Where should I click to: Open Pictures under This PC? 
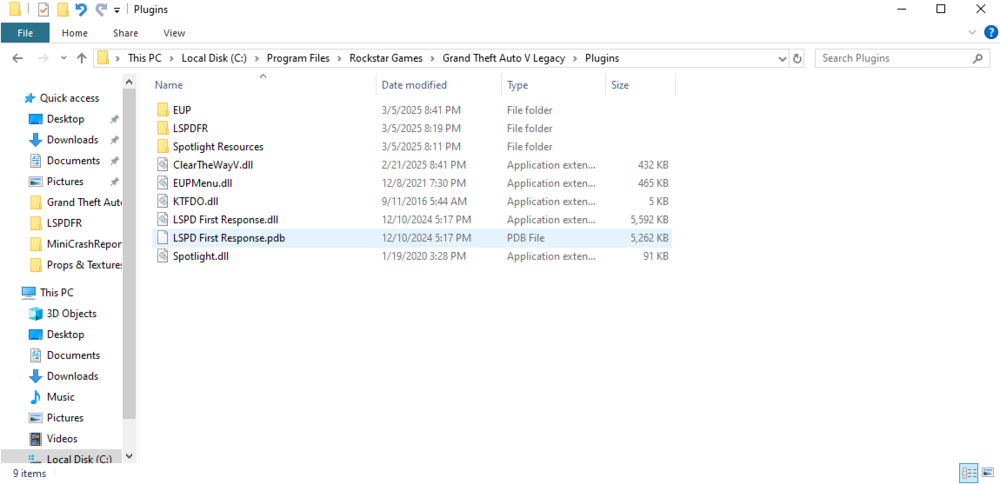(x=65, y=418)
